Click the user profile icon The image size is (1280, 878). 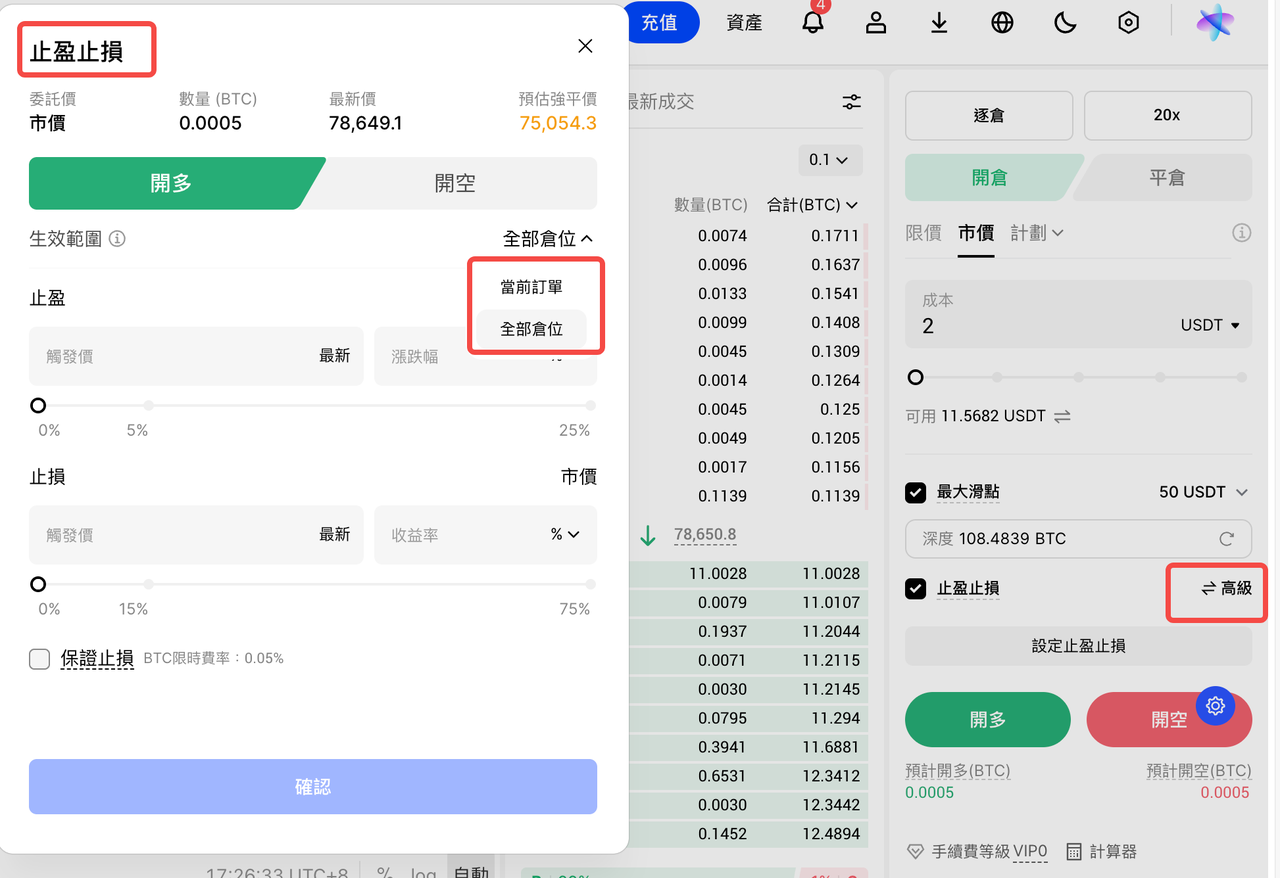(876, 23)
